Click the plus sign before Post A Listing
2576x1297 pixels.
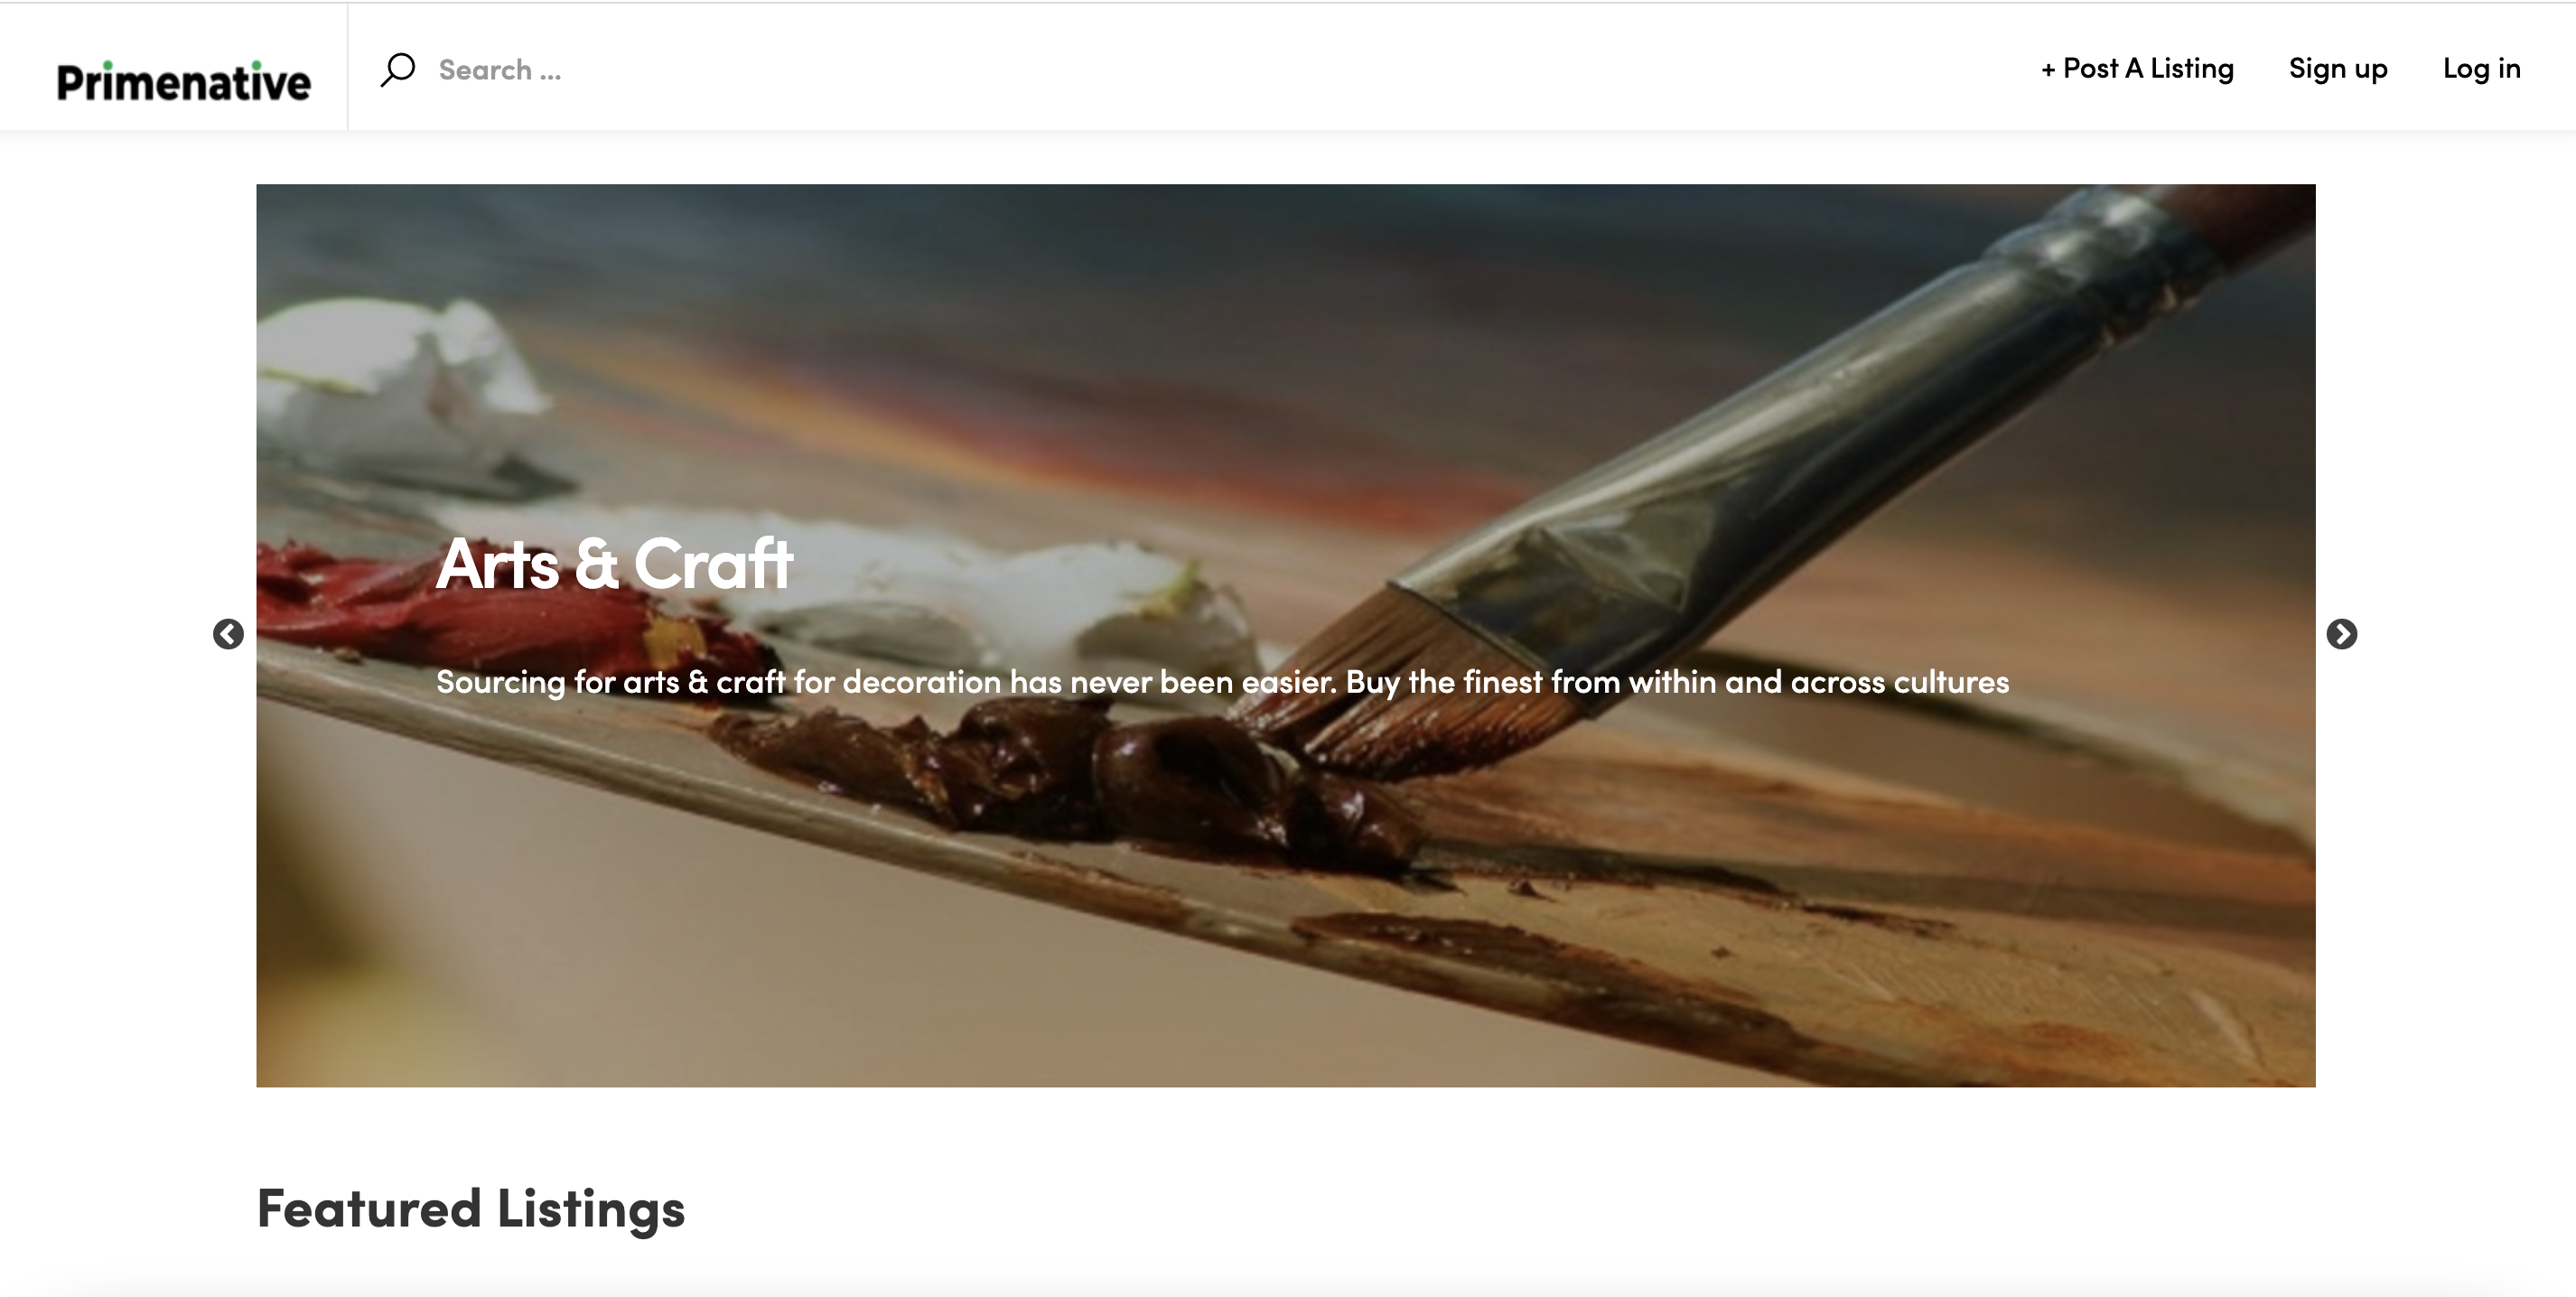pyautogui.click(x=2048, y=70)
